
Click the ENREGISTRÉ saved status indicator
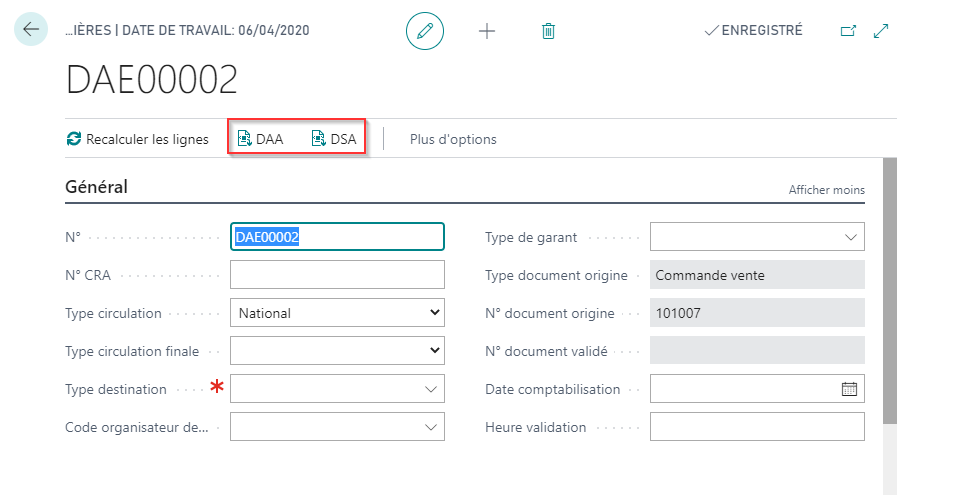click(753, 30)
